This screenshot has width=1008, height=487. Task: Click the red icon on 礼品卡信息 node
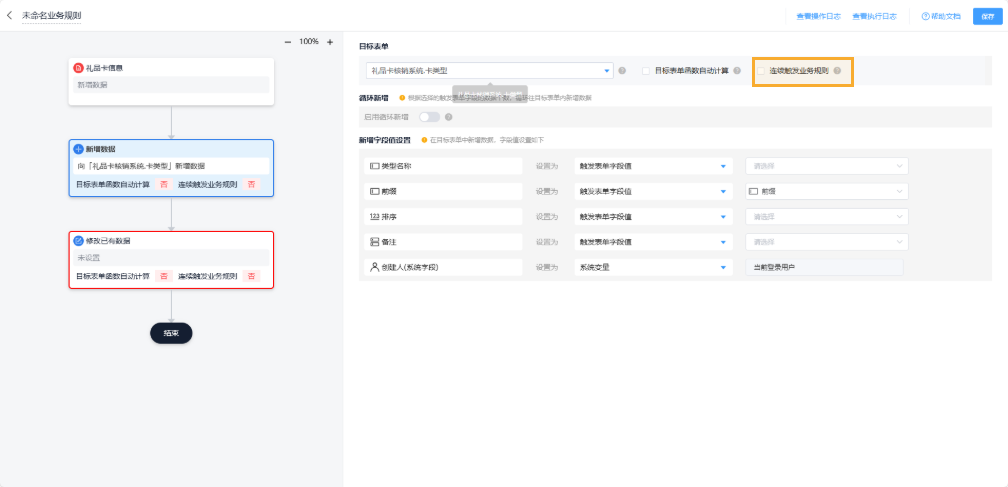(x=78, y=67)
